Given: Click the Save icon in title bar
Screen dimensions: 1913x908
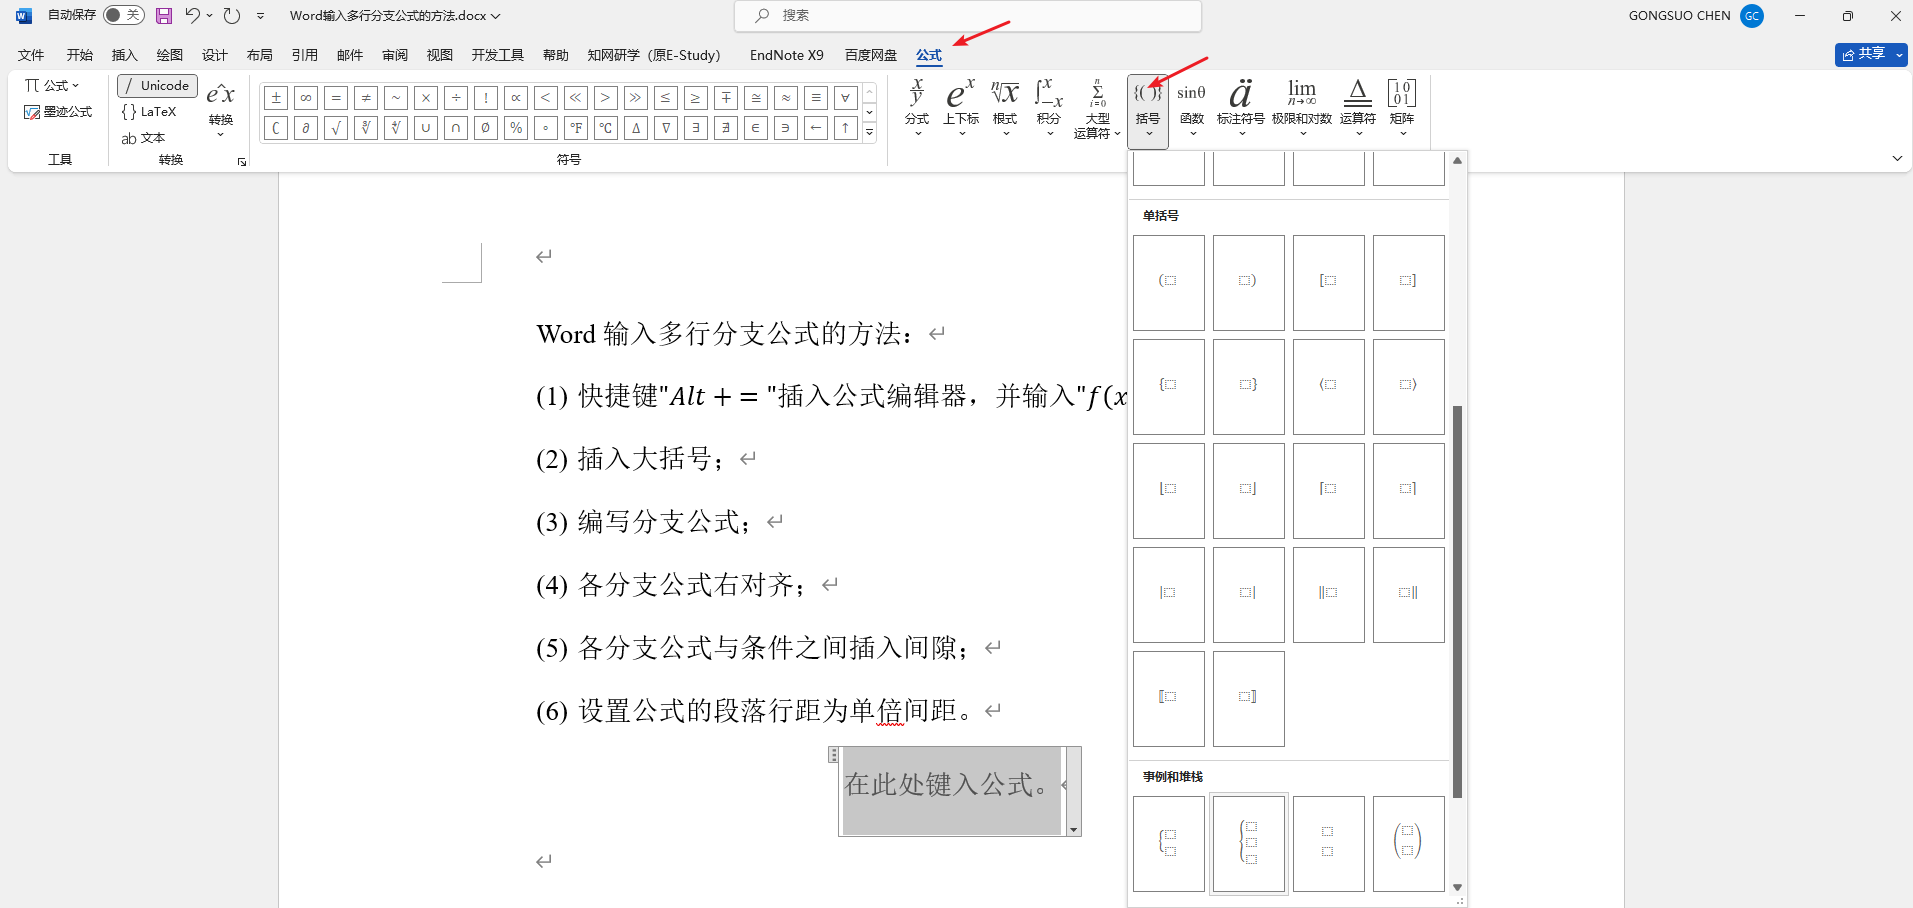Looking at the screenshot, I should pyautogui.click(x=164, y=15).
